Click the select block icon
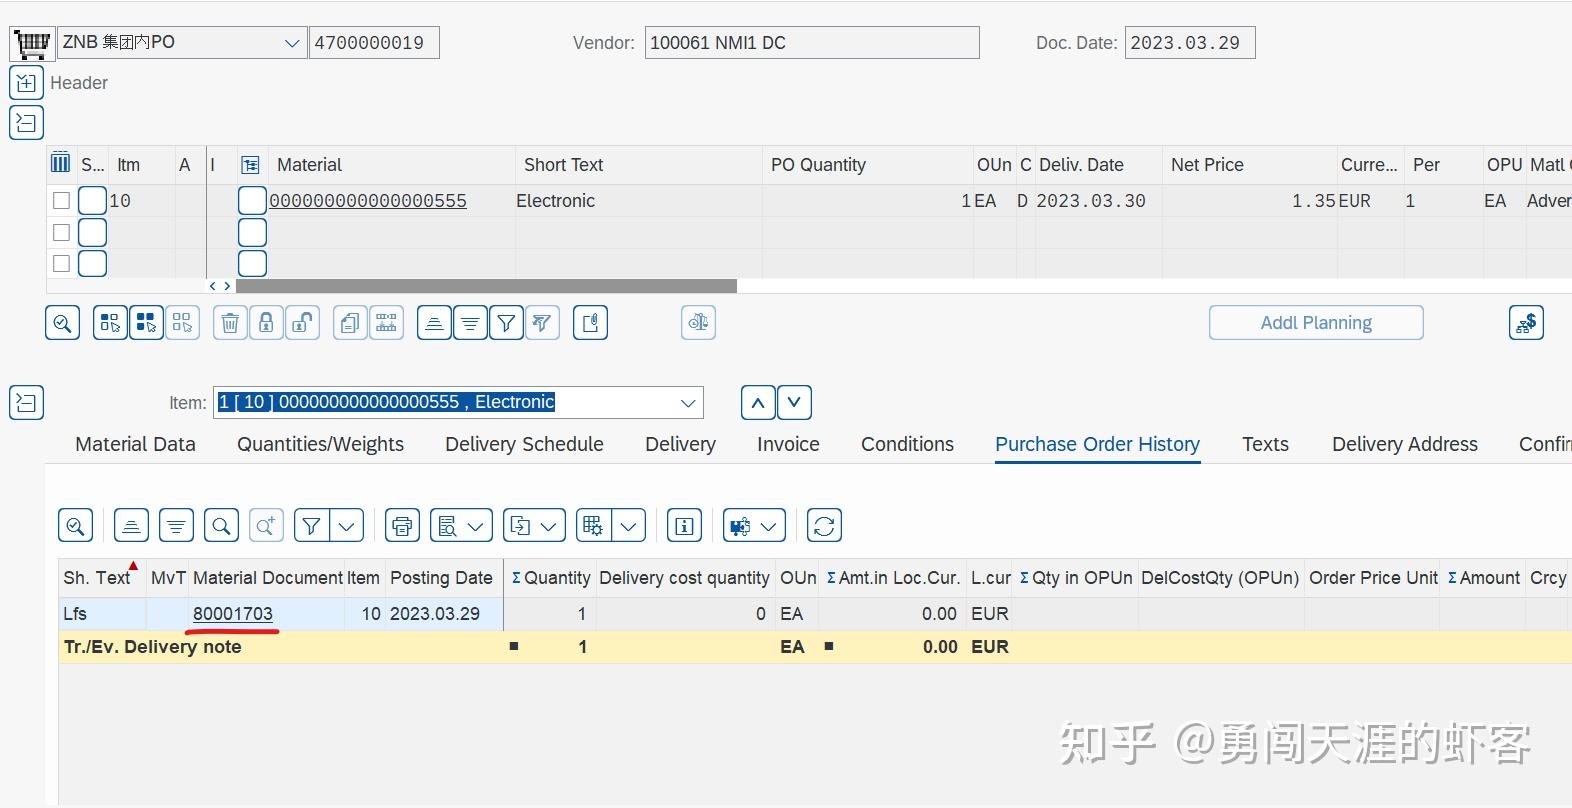This screenshot has height=808, width=1572. (146, 323)
